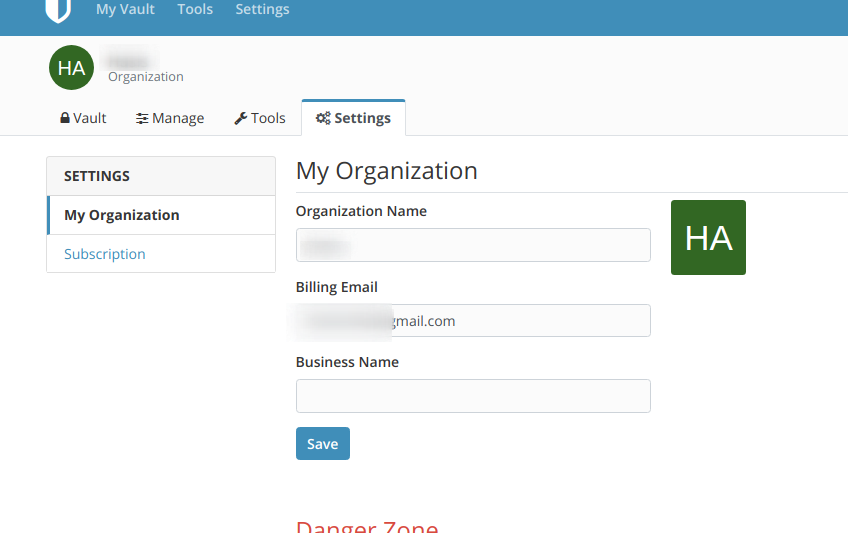This screenshot has height=533, width=848.
Task: Click the square green HA logo
Action: [x=708, y=237]
